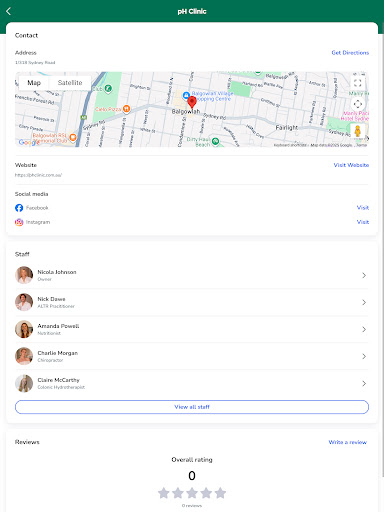Click View all staff button
This screenshot has height=512, width=384.
pyautogui.click(x=192, y=407)
